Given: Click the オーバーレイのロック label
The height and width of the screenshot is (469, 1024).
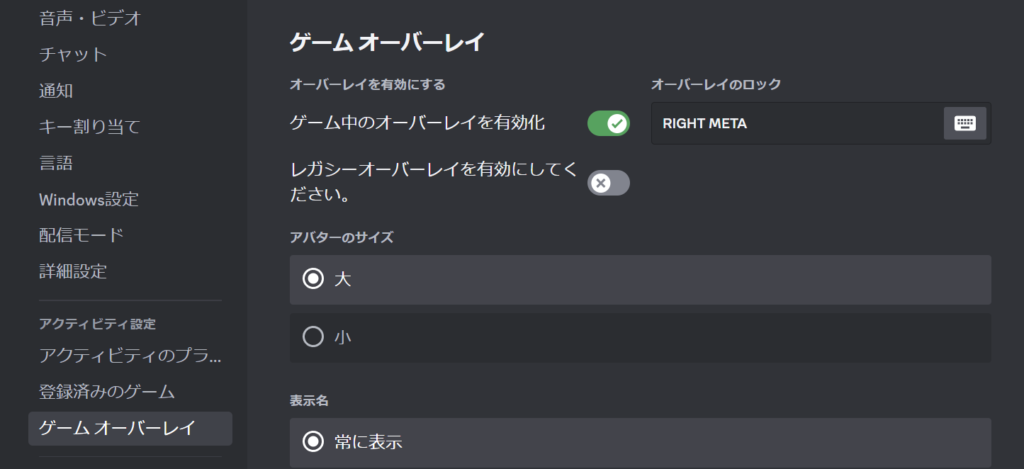Looking at the screenshot, I should (x=716, y=85).
